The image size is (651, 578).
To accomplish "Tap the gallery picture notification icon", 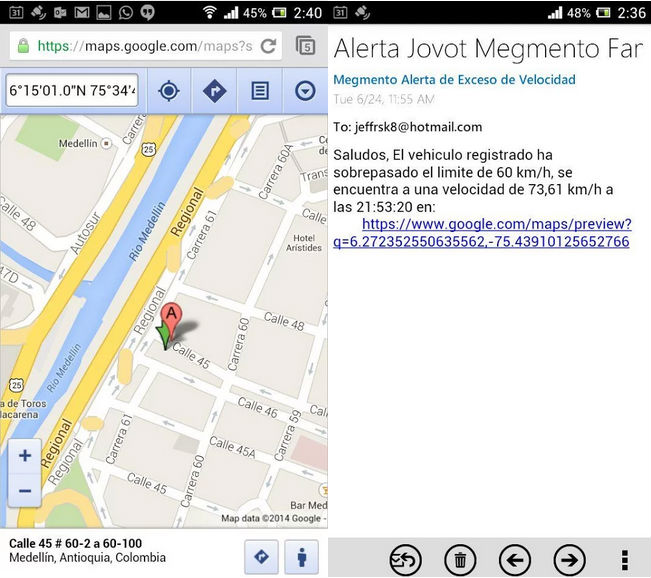I will (x=104, y=13).
